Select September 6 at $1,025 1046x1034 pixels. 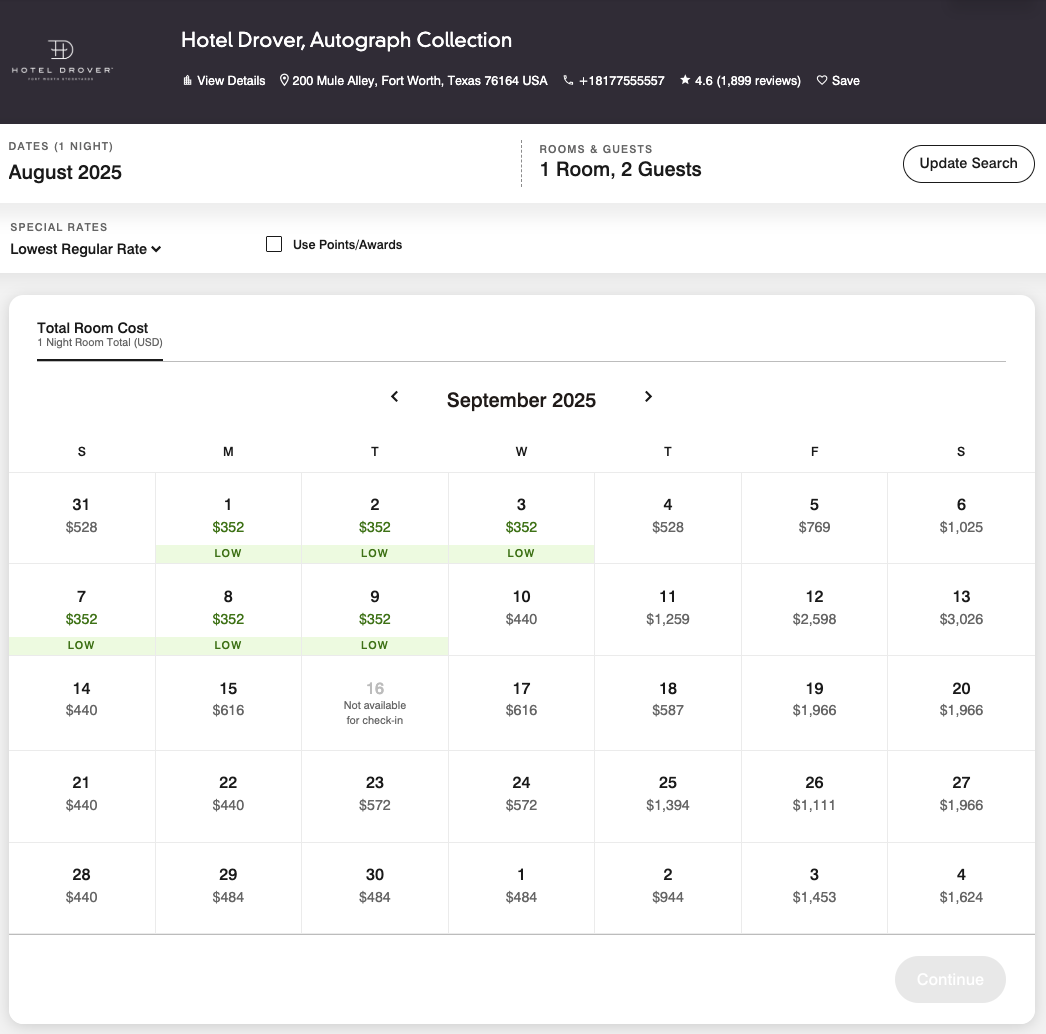(x=961, y=518)
